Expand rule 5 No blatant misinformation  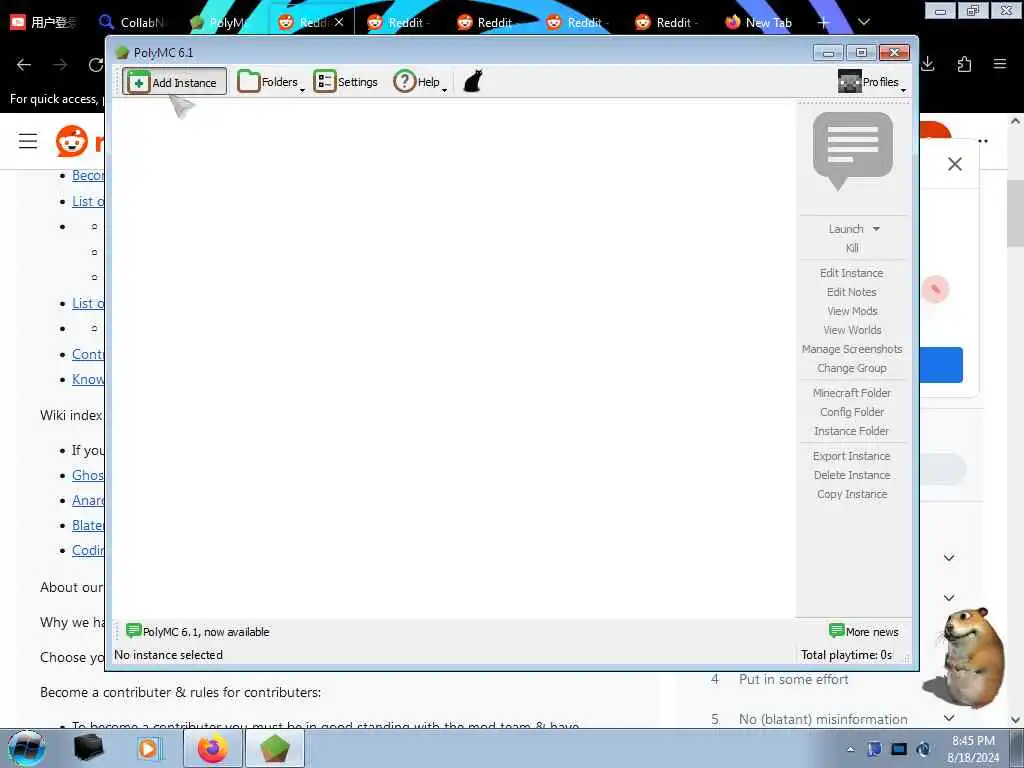(949, 718)
